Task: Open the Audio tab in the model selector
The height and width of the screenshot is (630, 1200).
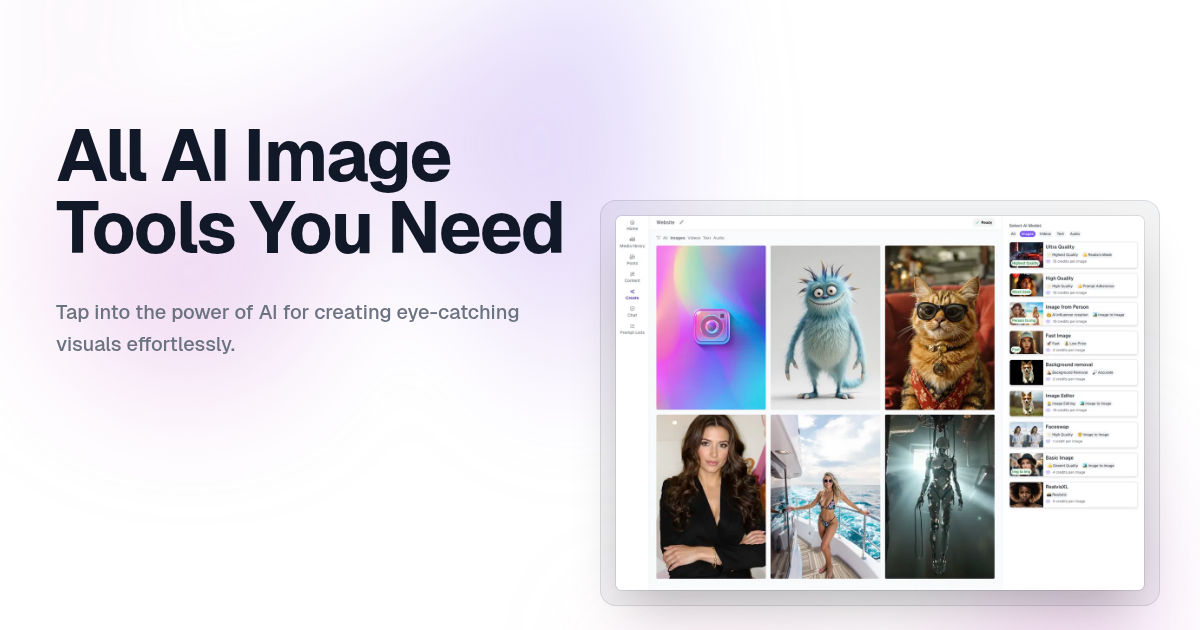Action: (x=1075, y=234)
